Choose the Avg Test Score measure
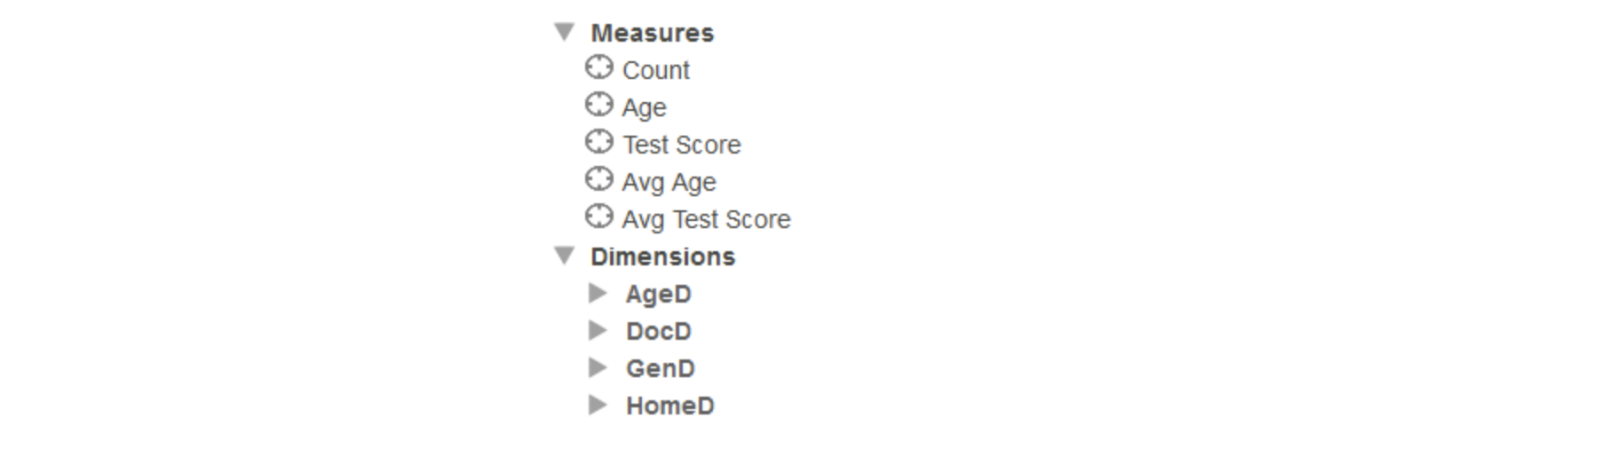This screenshot has width=1600, height=465. [705, 219]
